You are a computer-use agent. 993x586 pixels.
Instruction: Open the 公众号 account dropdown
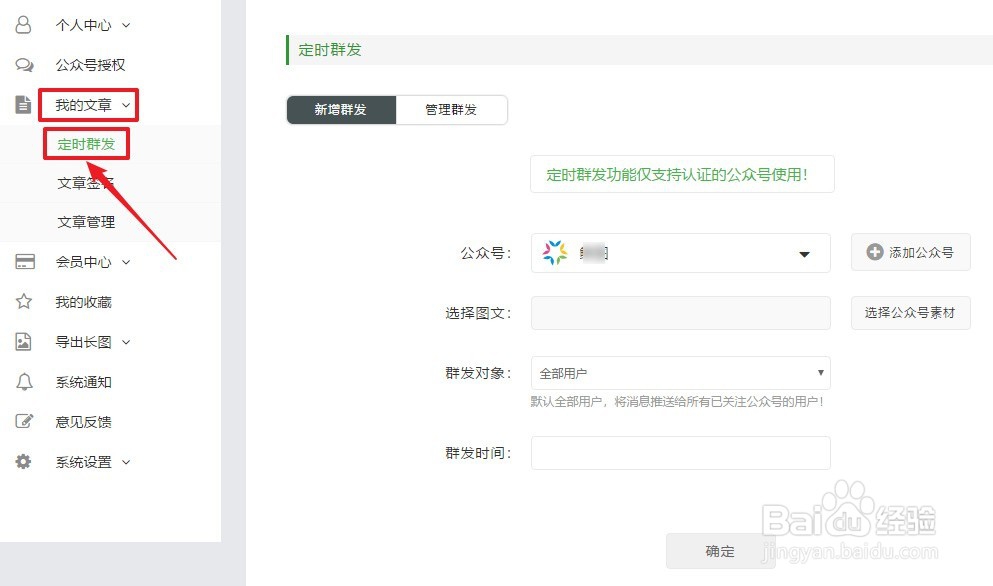(680, 253)
